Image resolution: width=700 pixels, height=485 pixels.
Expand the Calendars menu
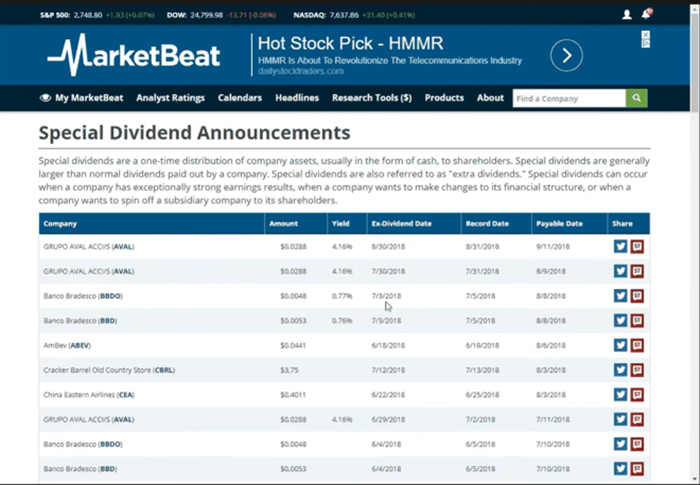tap(240, 98)
